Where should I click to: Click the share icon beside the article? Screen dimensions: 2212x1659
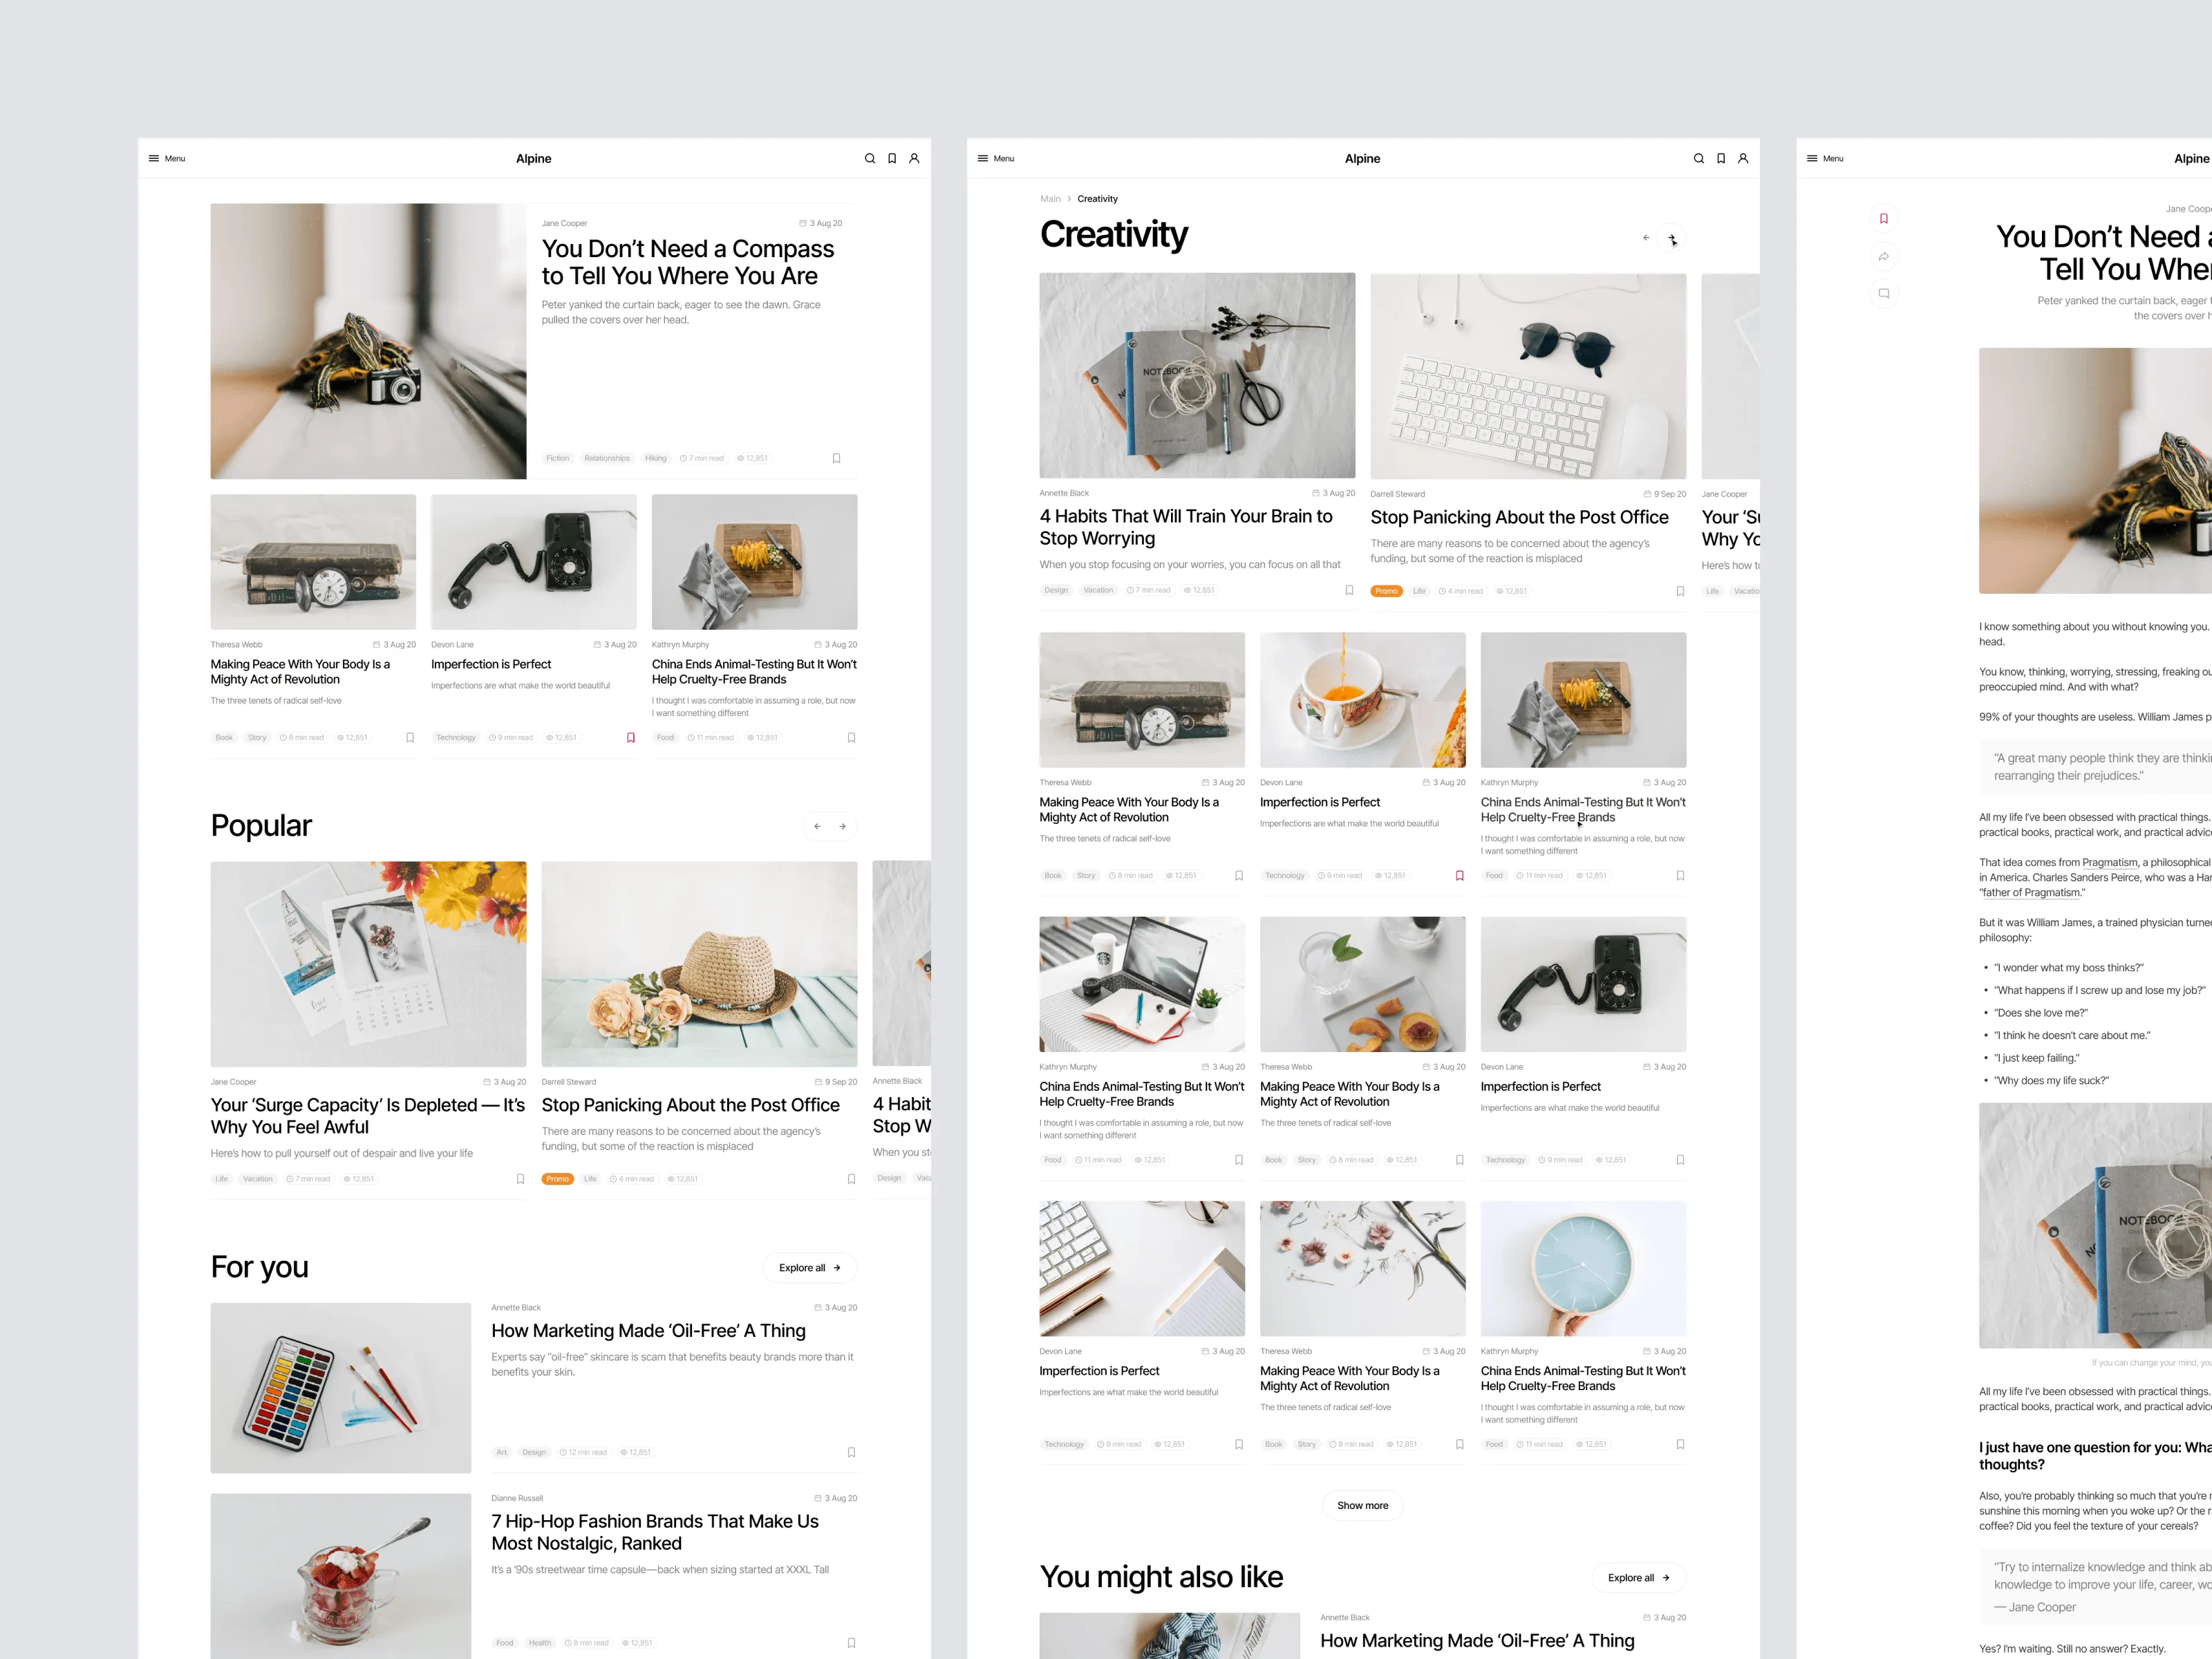pyautogui.click(x=1884, y=257)
